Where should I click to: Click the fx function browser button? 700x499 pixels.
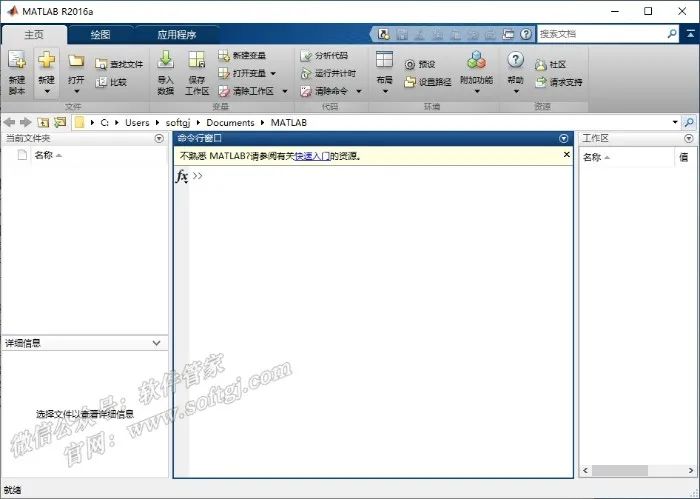click(x=182, y=176)
